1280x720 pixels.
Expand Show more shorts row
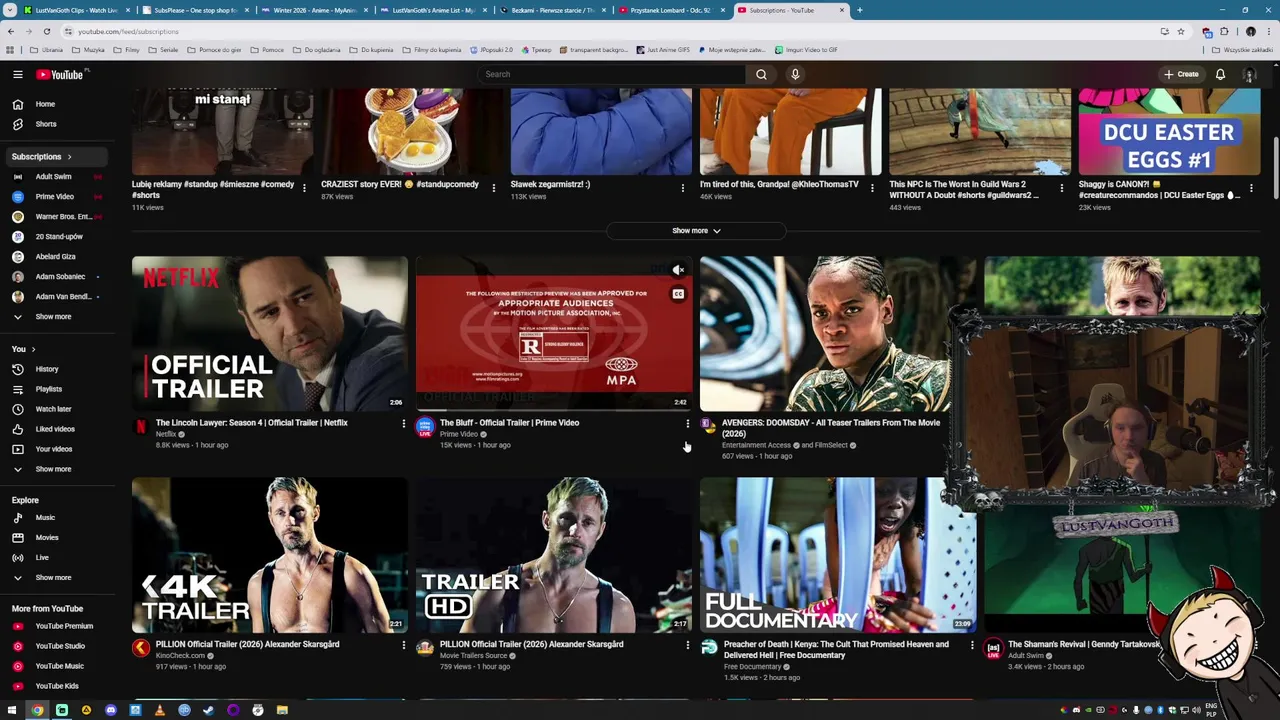[x=696, y=231]
